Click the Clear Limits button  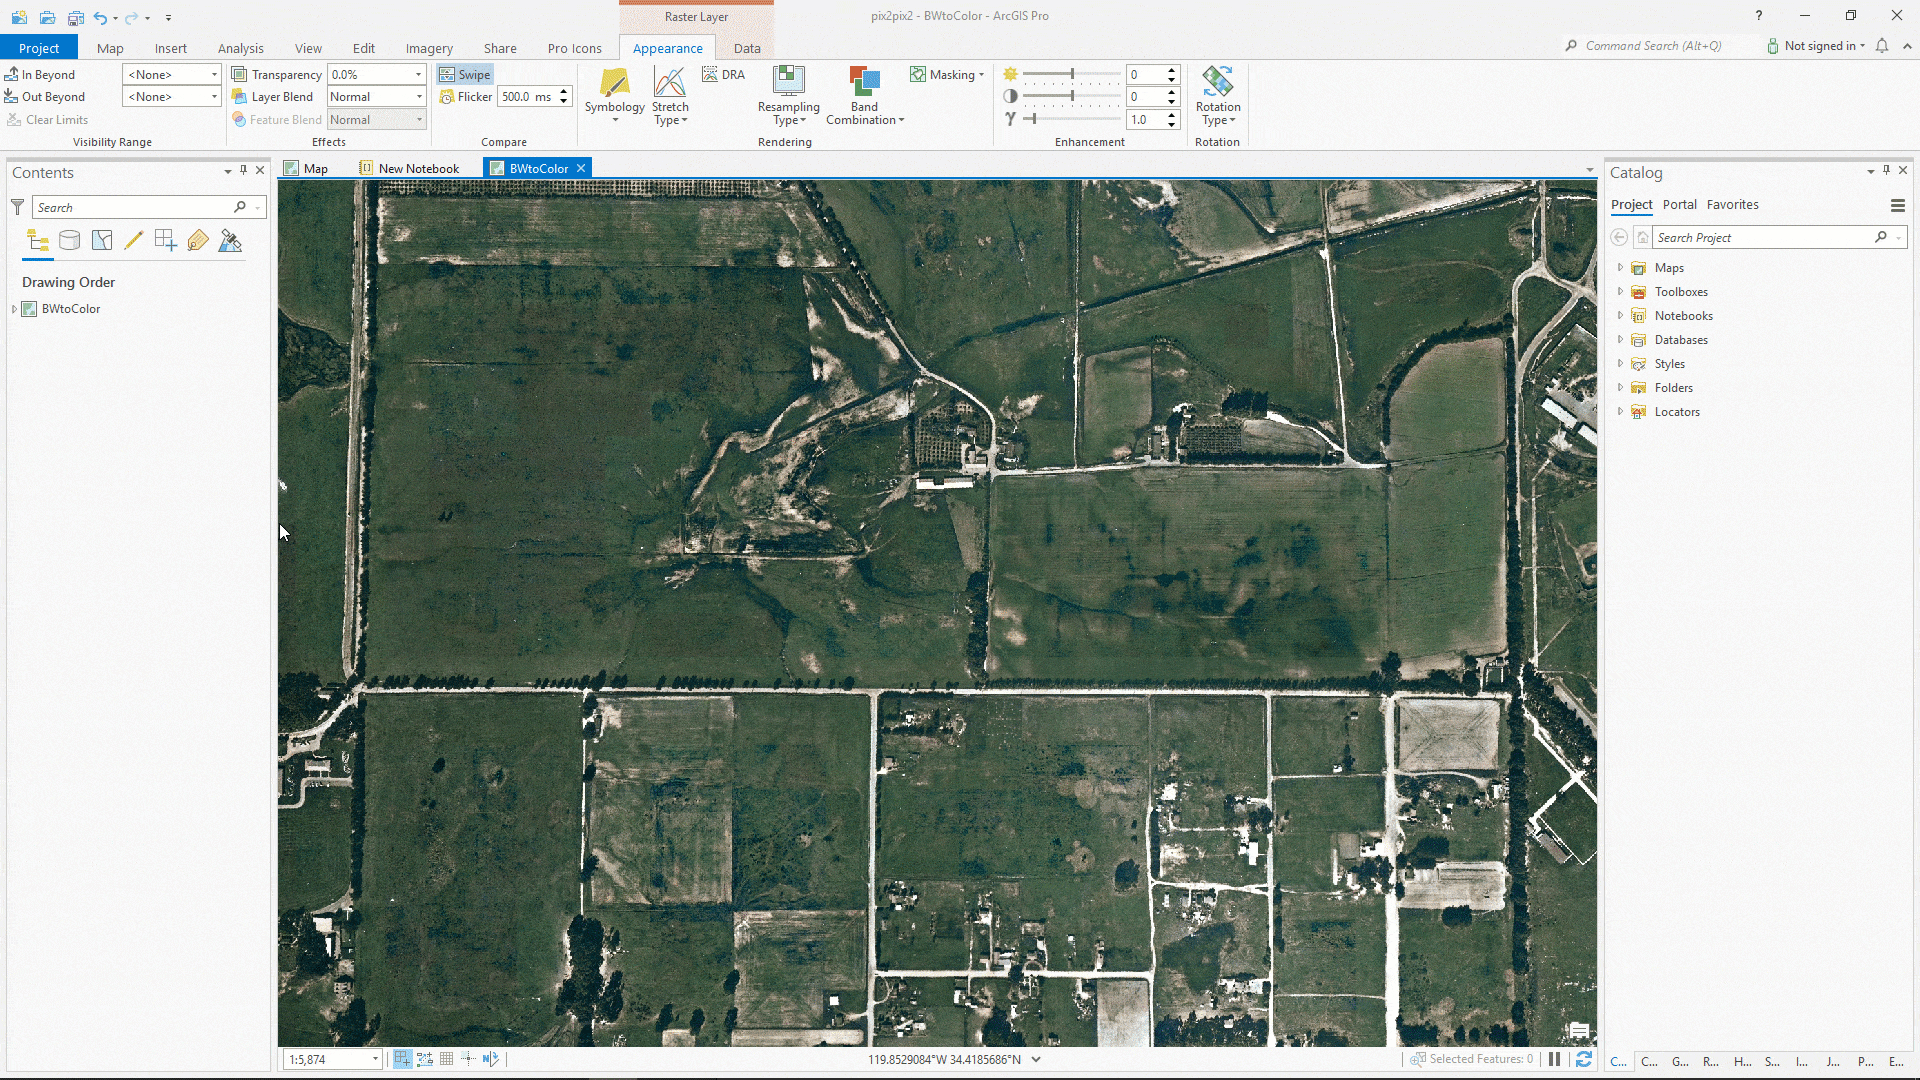click(x=47, y=119)
